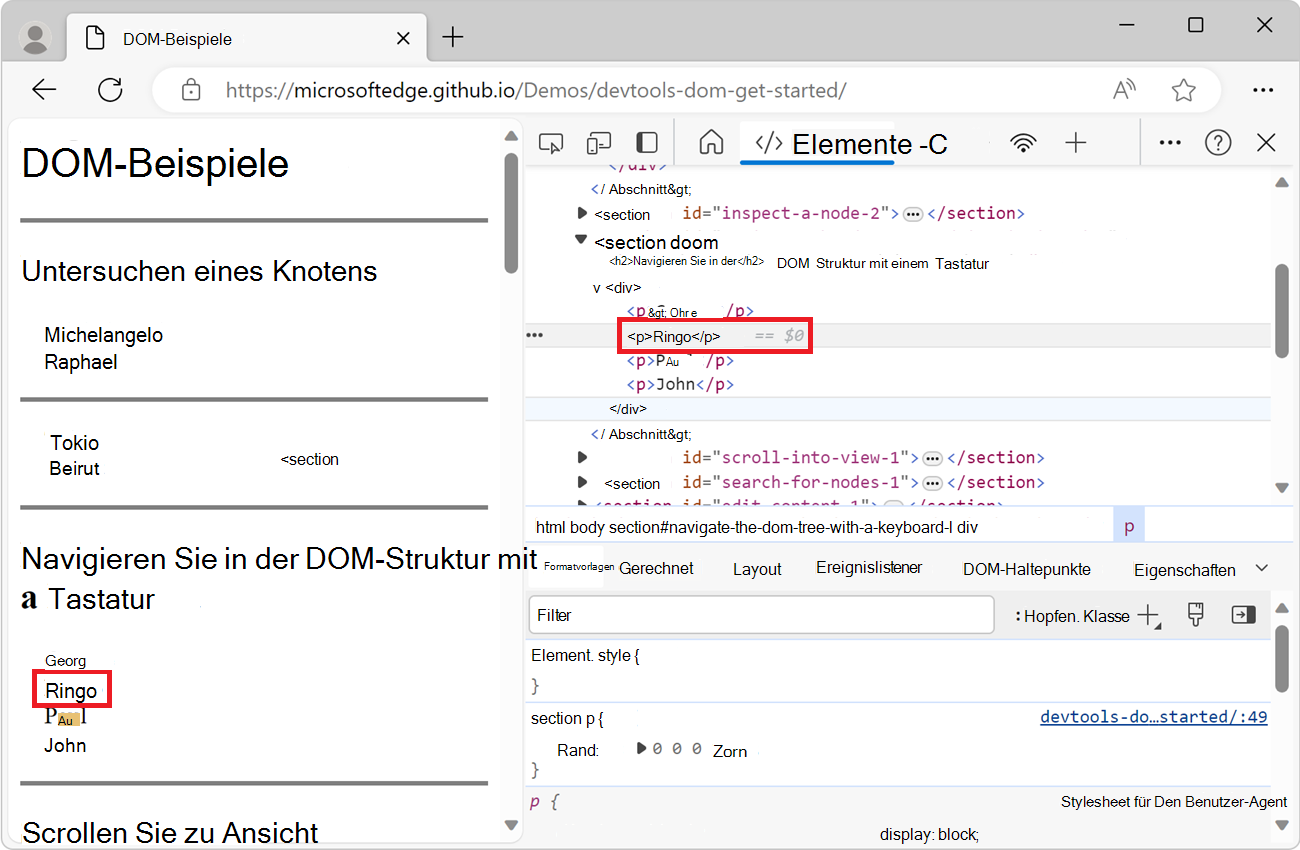Open the DevTools home panel

(710, 142)
